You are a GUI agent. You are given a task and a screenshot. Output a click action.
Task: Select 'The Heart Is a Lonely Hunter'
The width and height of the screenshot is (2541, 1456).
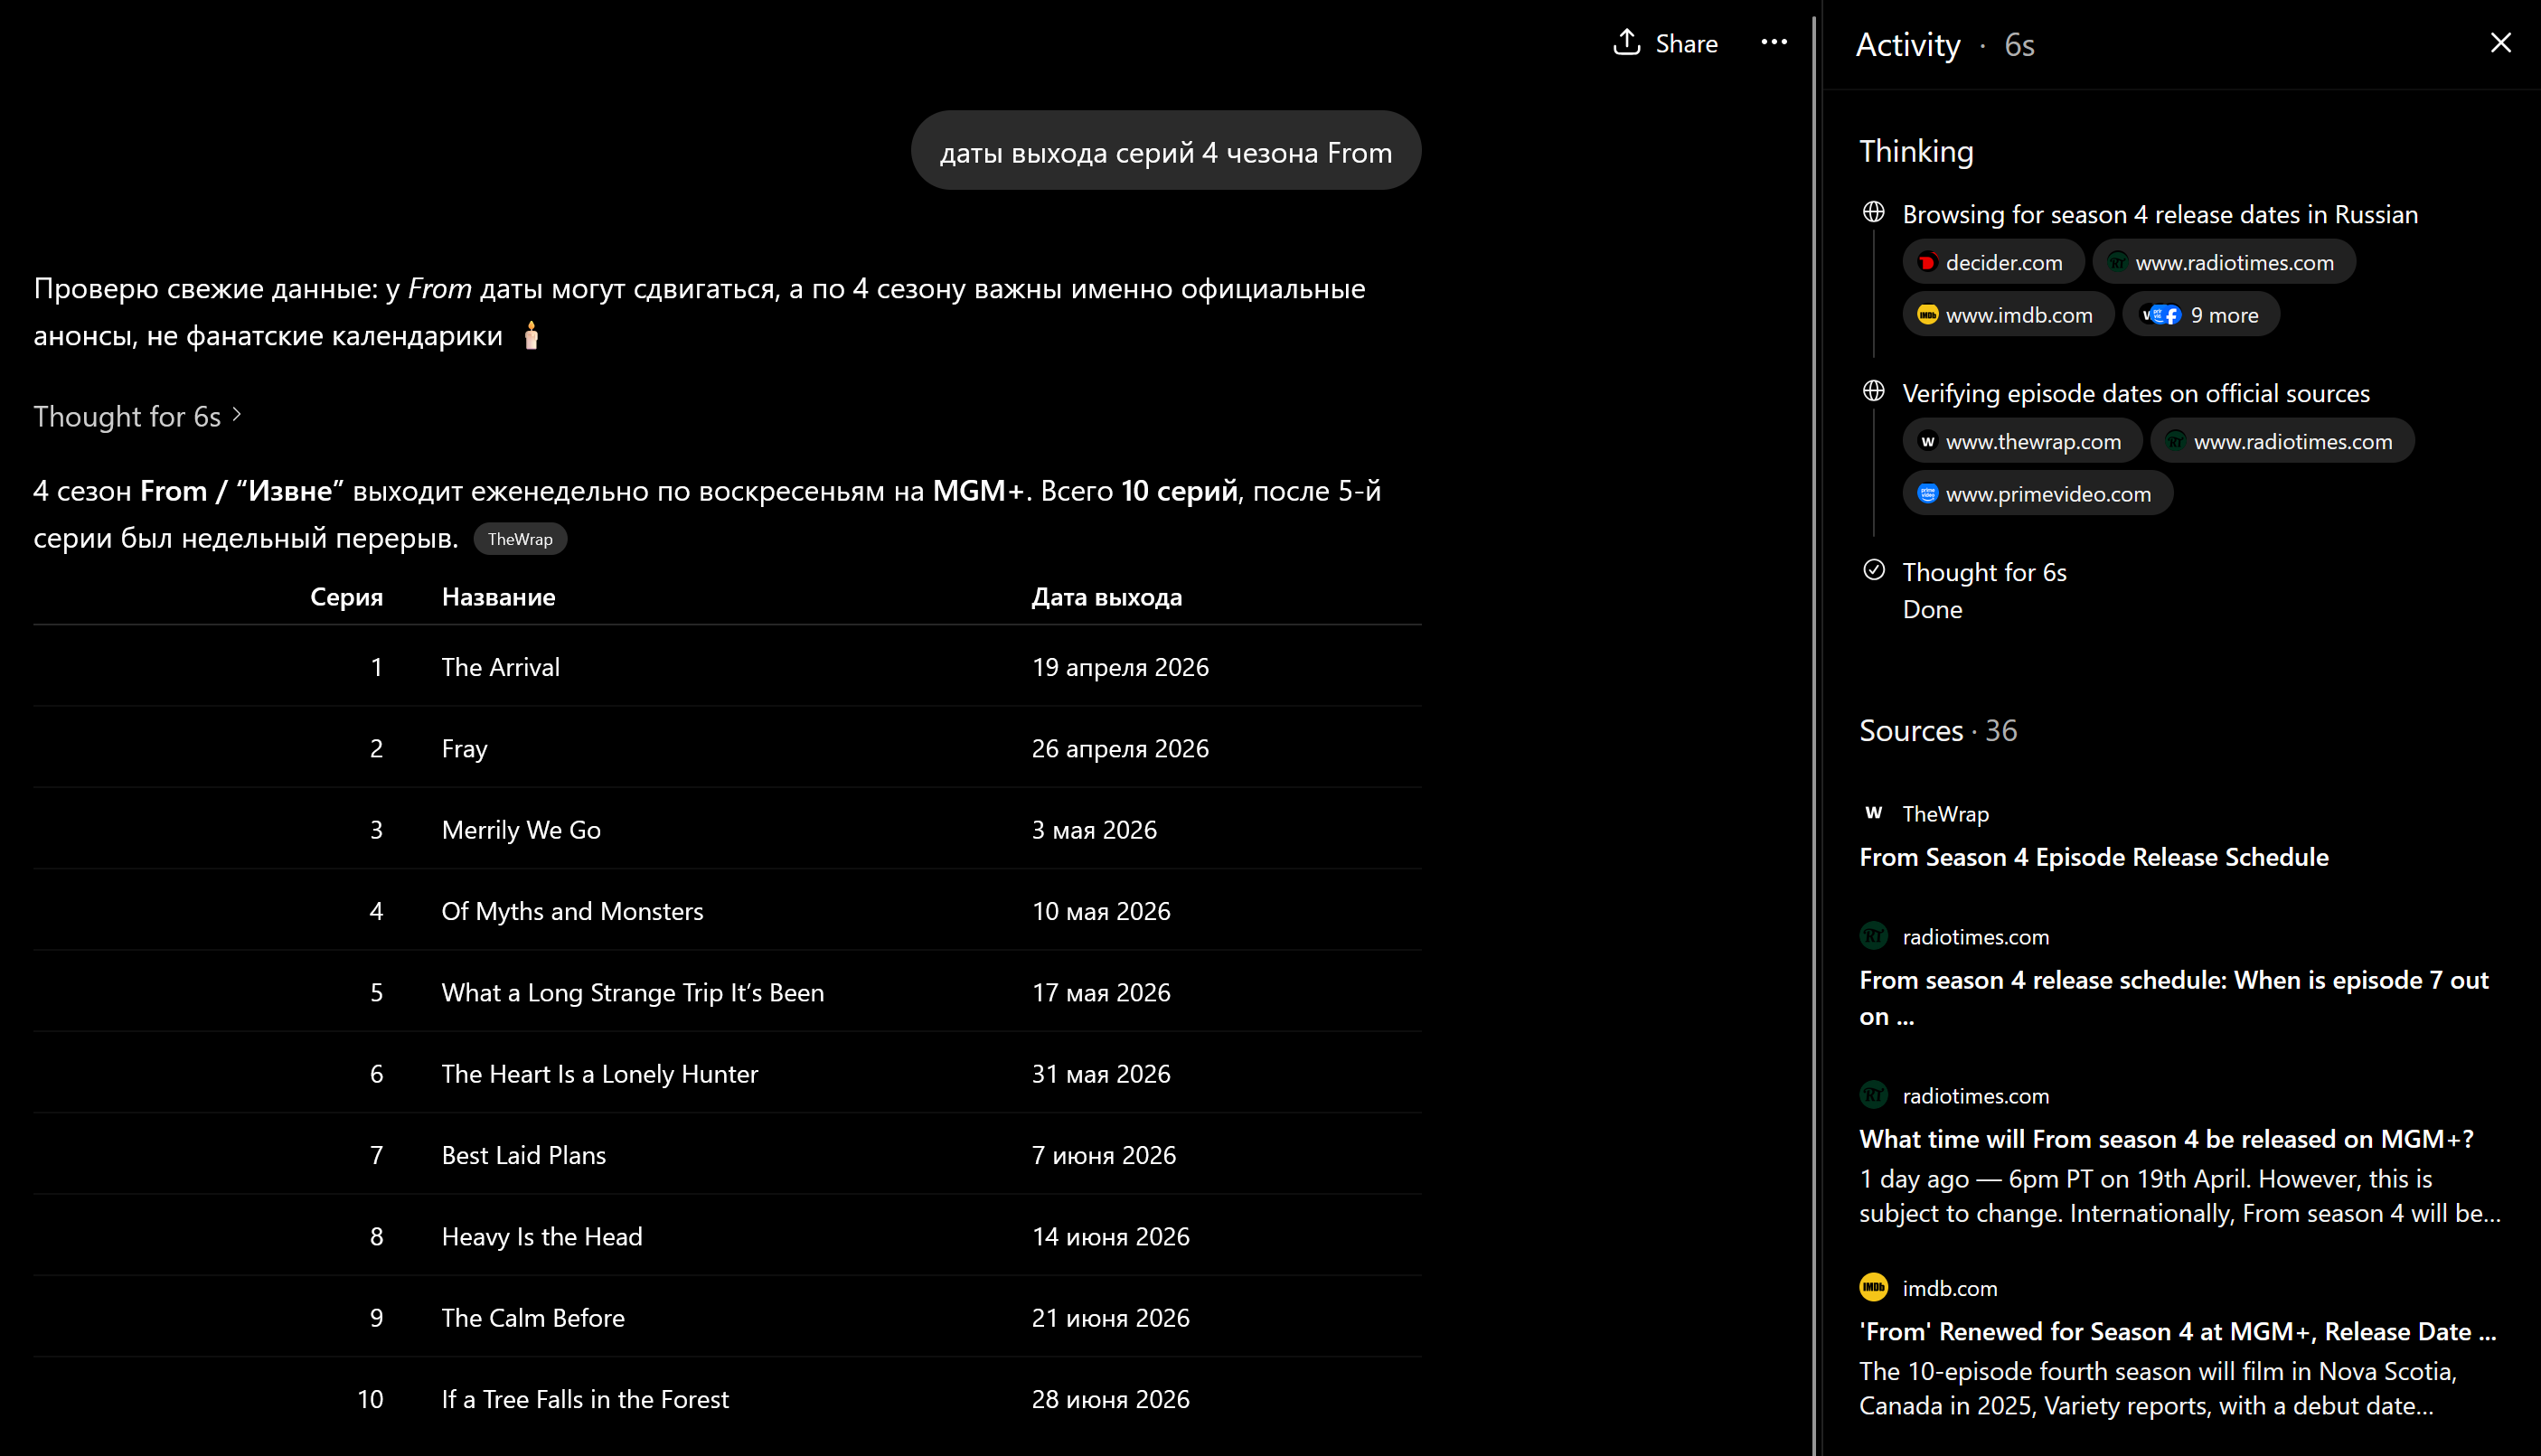[x=599, y=1074]
